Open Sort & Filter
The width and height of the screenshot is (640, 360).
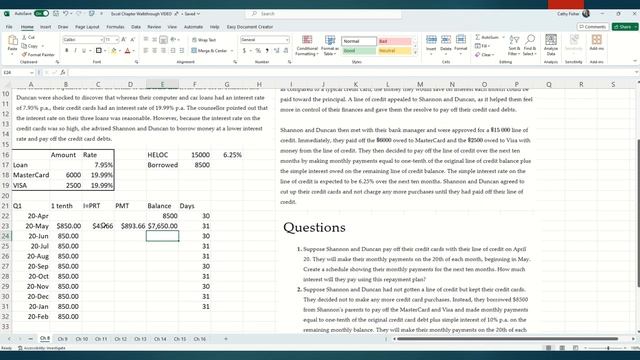point(514,45)
